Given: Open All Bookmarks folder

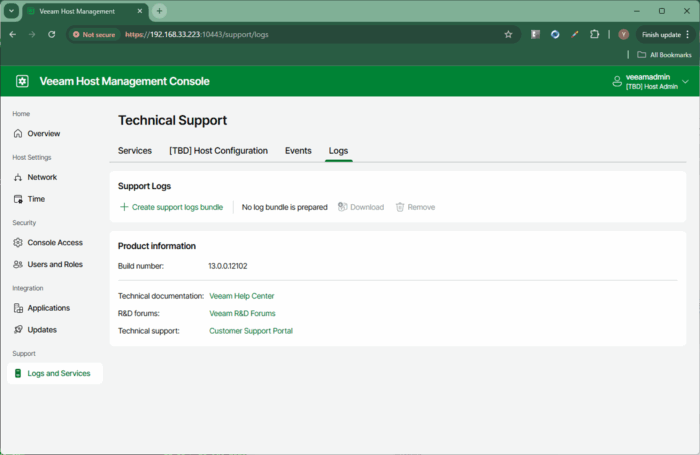Looking at the screenshot, I should point(664,55).
